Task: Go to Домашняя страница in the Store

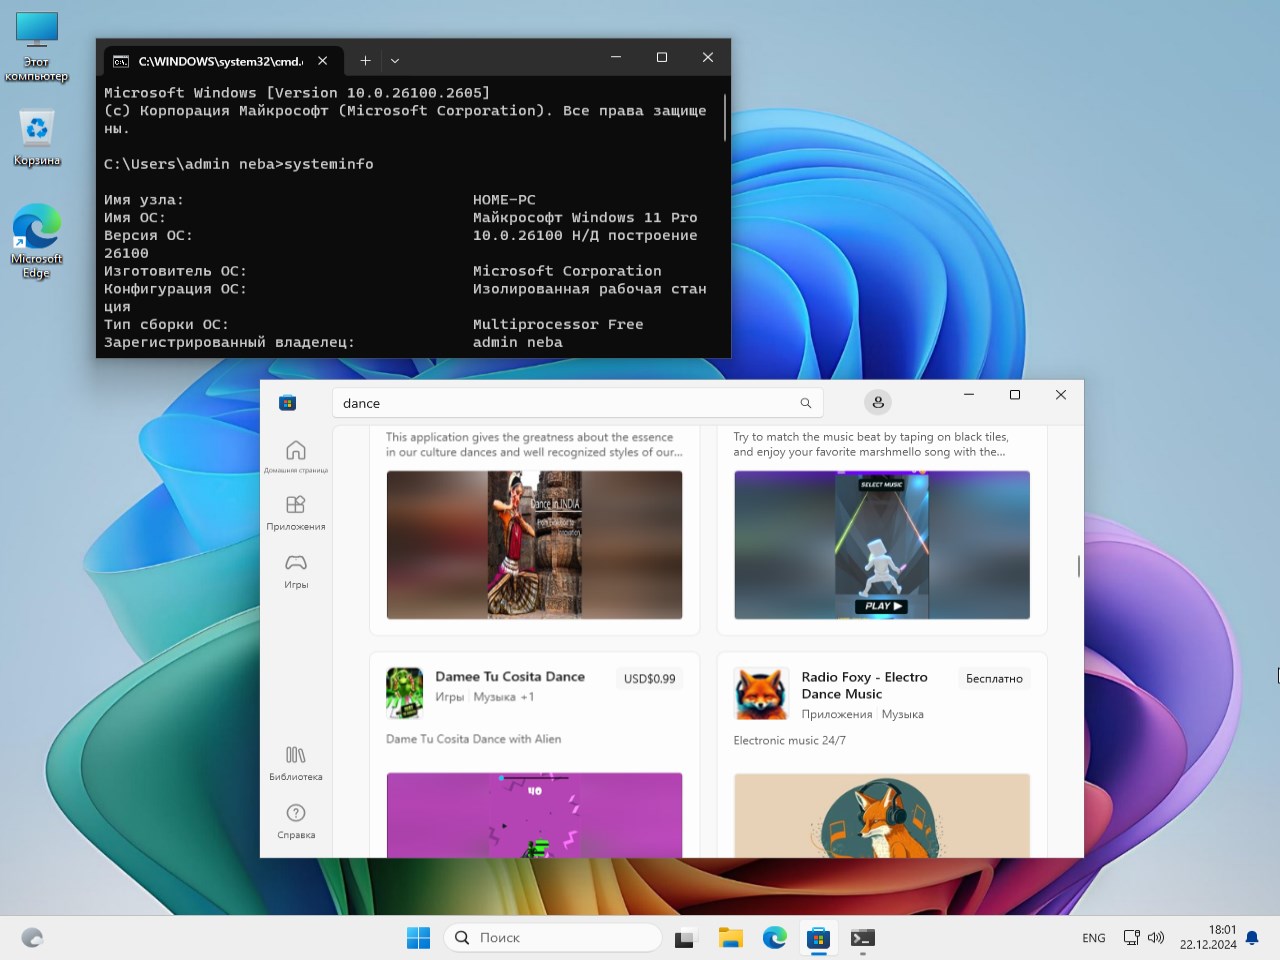Action: click(x=295, y=453)
